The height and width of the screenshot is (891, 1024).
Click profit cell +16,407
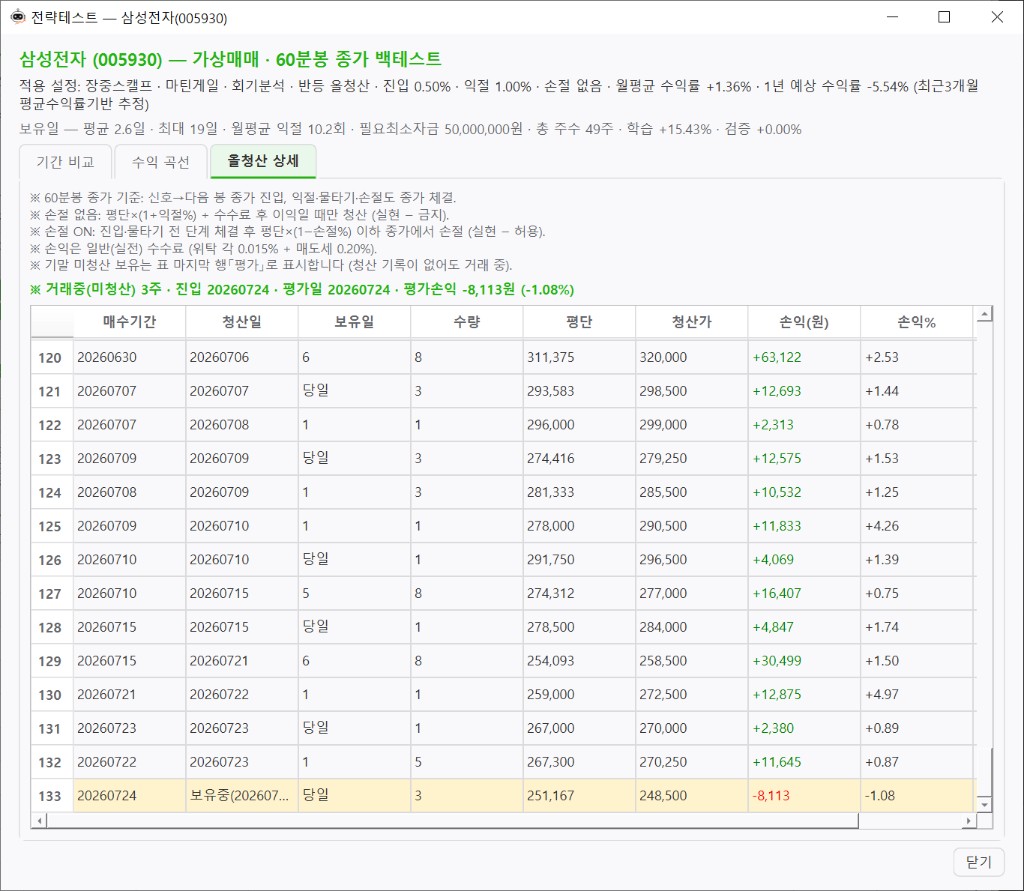[804, 593]
